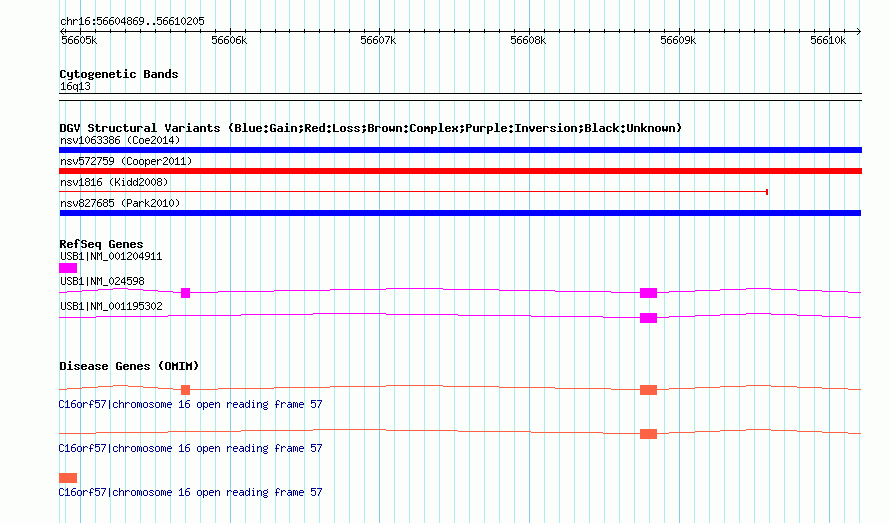Select standalone orange block above last C16orf57 label

(x=68, y=478)
